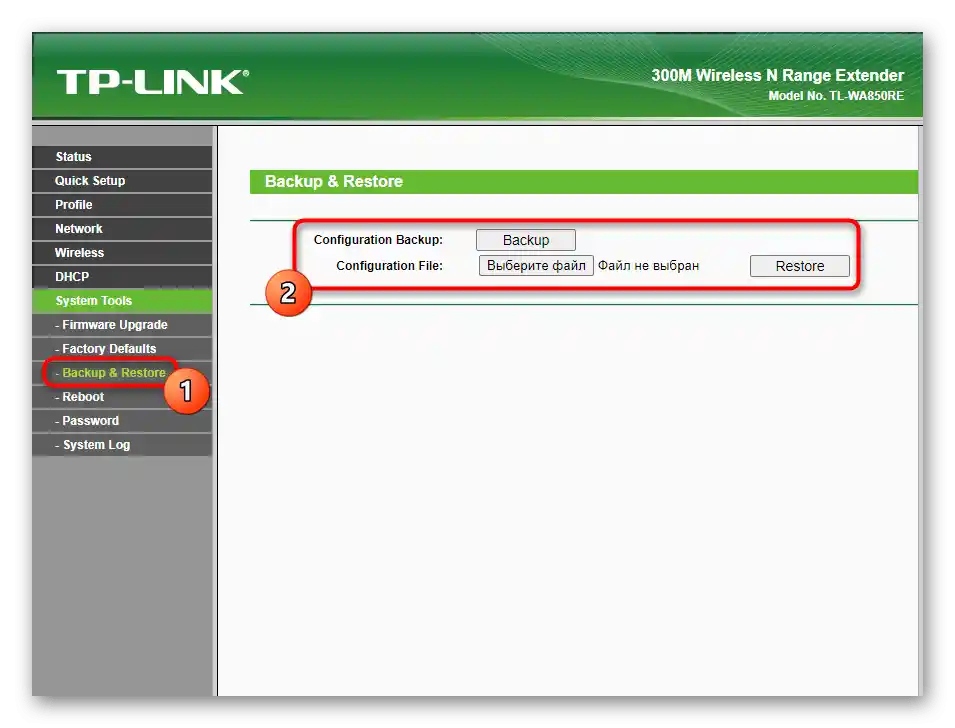The height and width of the screenshot is (728, 955).
Task: Click the Выберите файл file chooser button
Action: pyautogui.click(x=536, y=266)
